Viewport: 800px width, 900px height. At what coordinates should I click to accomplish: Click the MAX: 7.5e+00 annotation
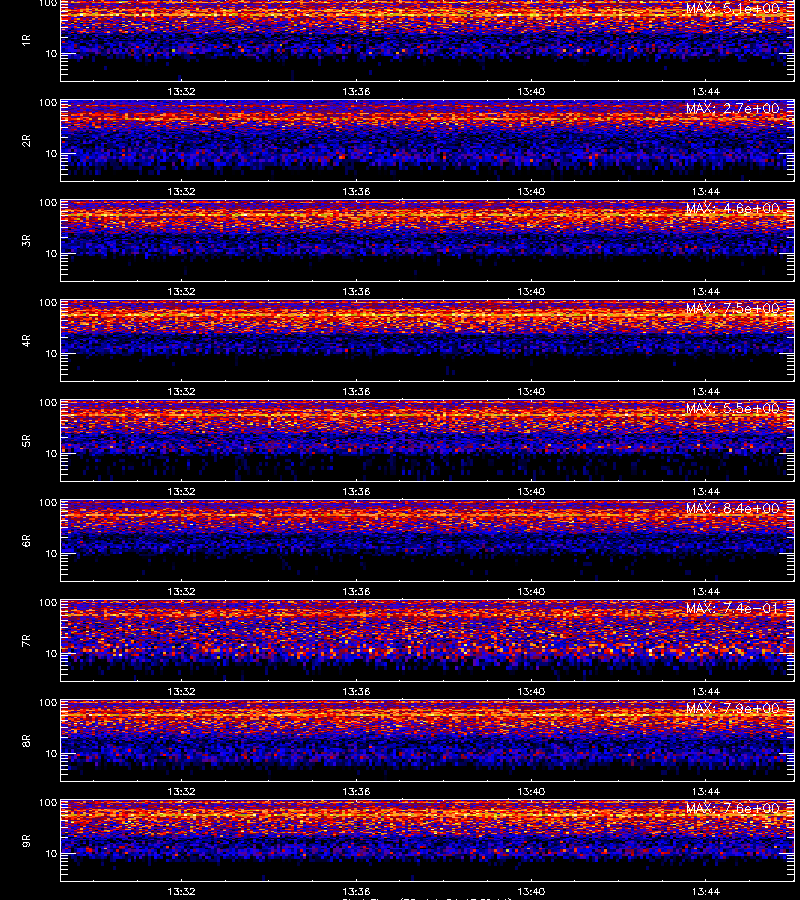coord(733,308)
